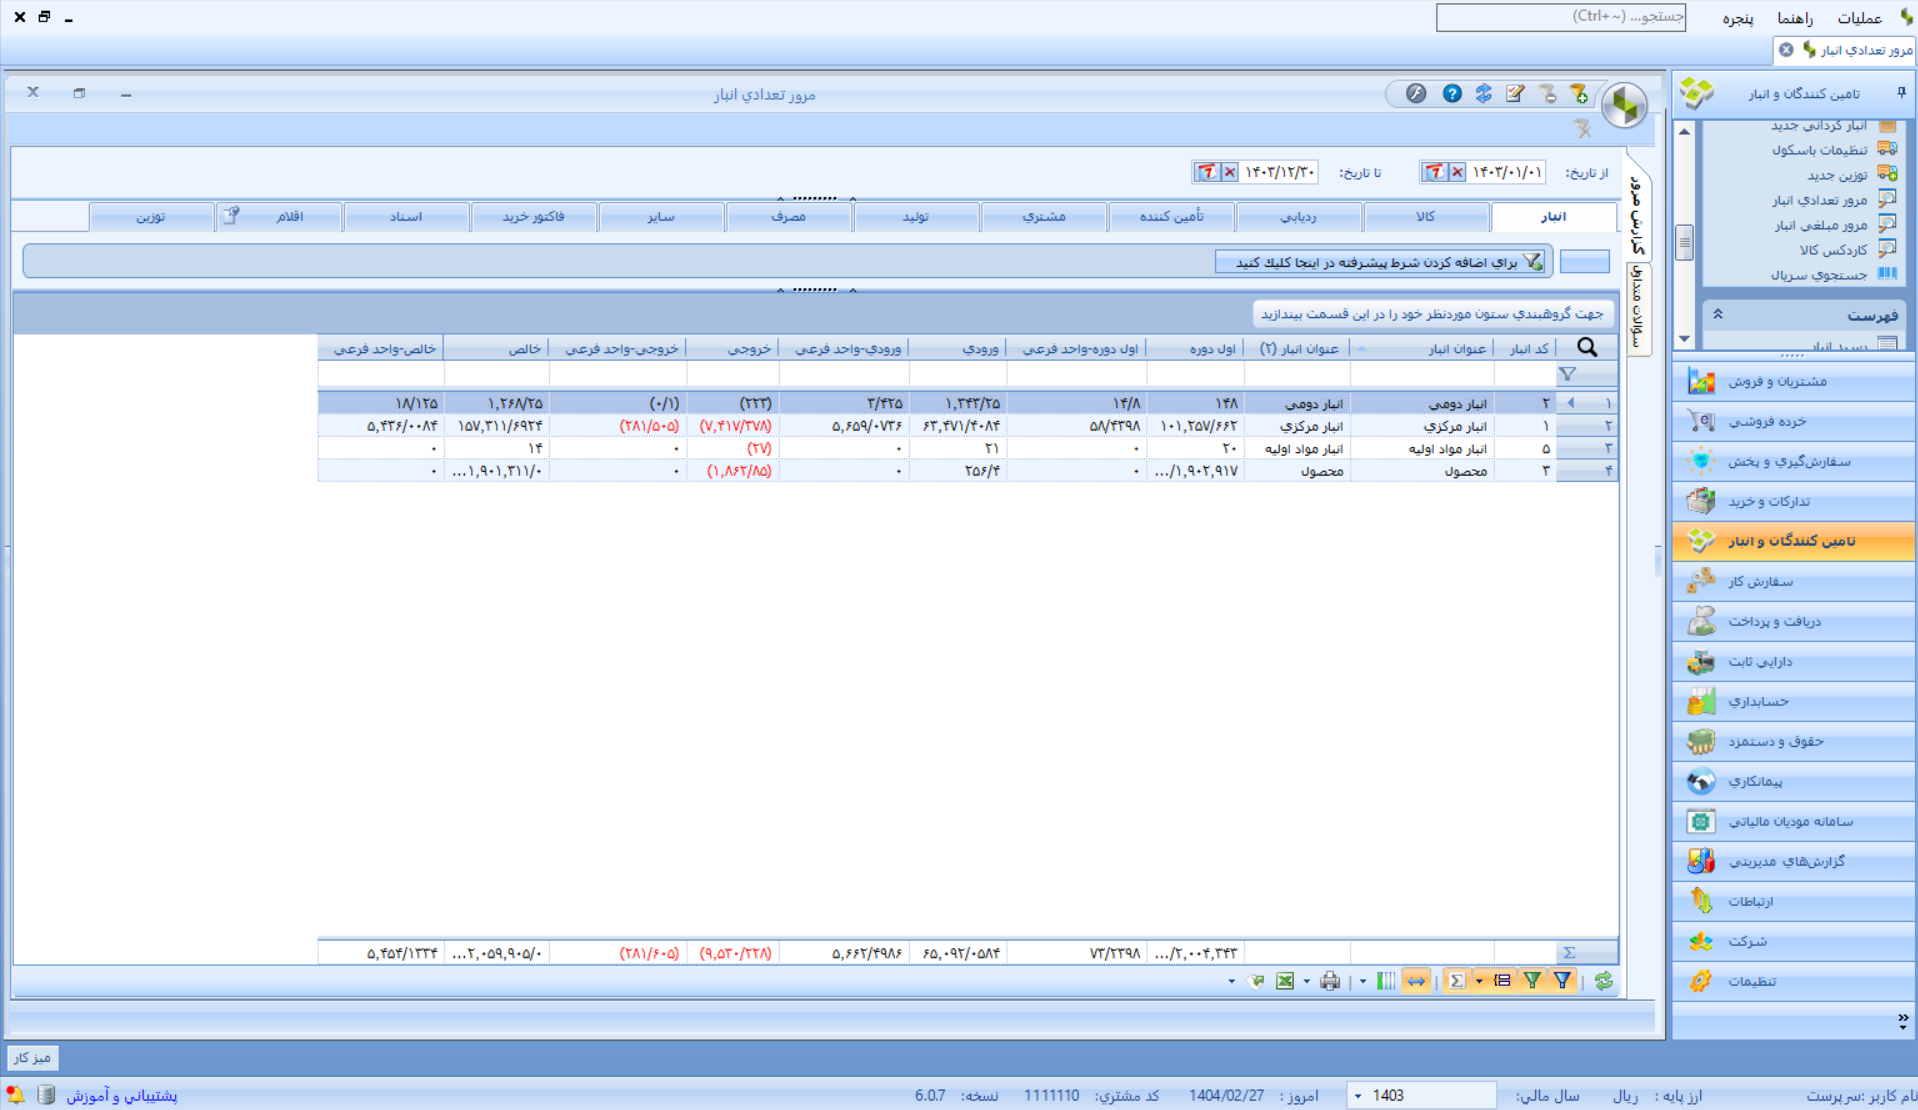Open the فاکتور خرید tab

[x=533, y=216]
